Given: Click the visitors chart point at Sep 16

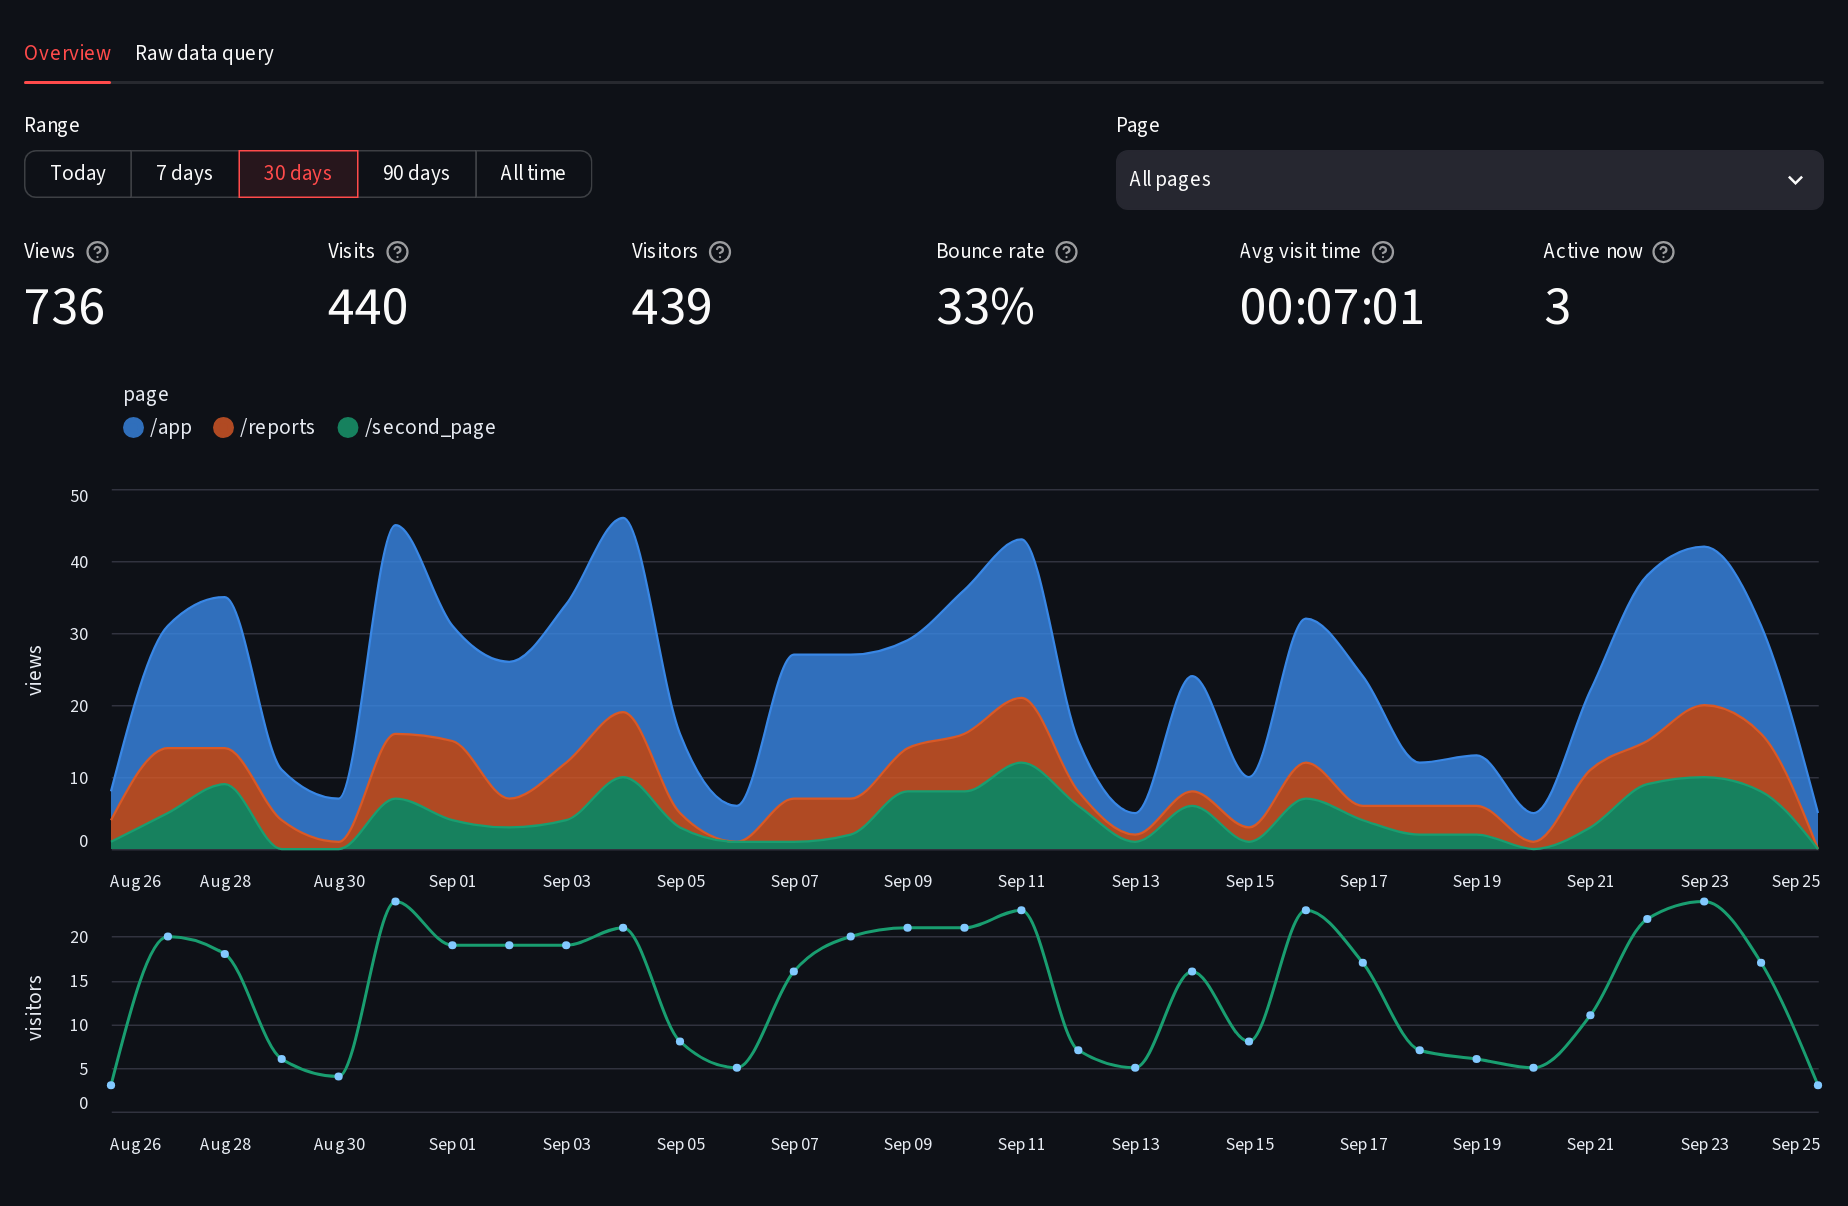Looking at the screenshot, I should (x=1306, y=910).
